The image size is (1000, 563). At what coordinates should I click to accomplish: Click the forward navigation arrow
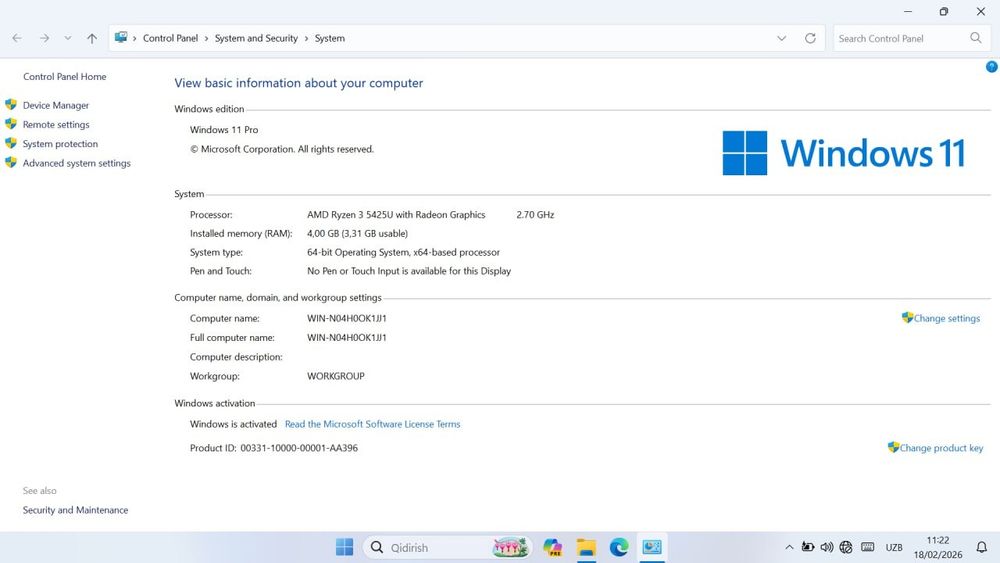(x=44, y=38)
